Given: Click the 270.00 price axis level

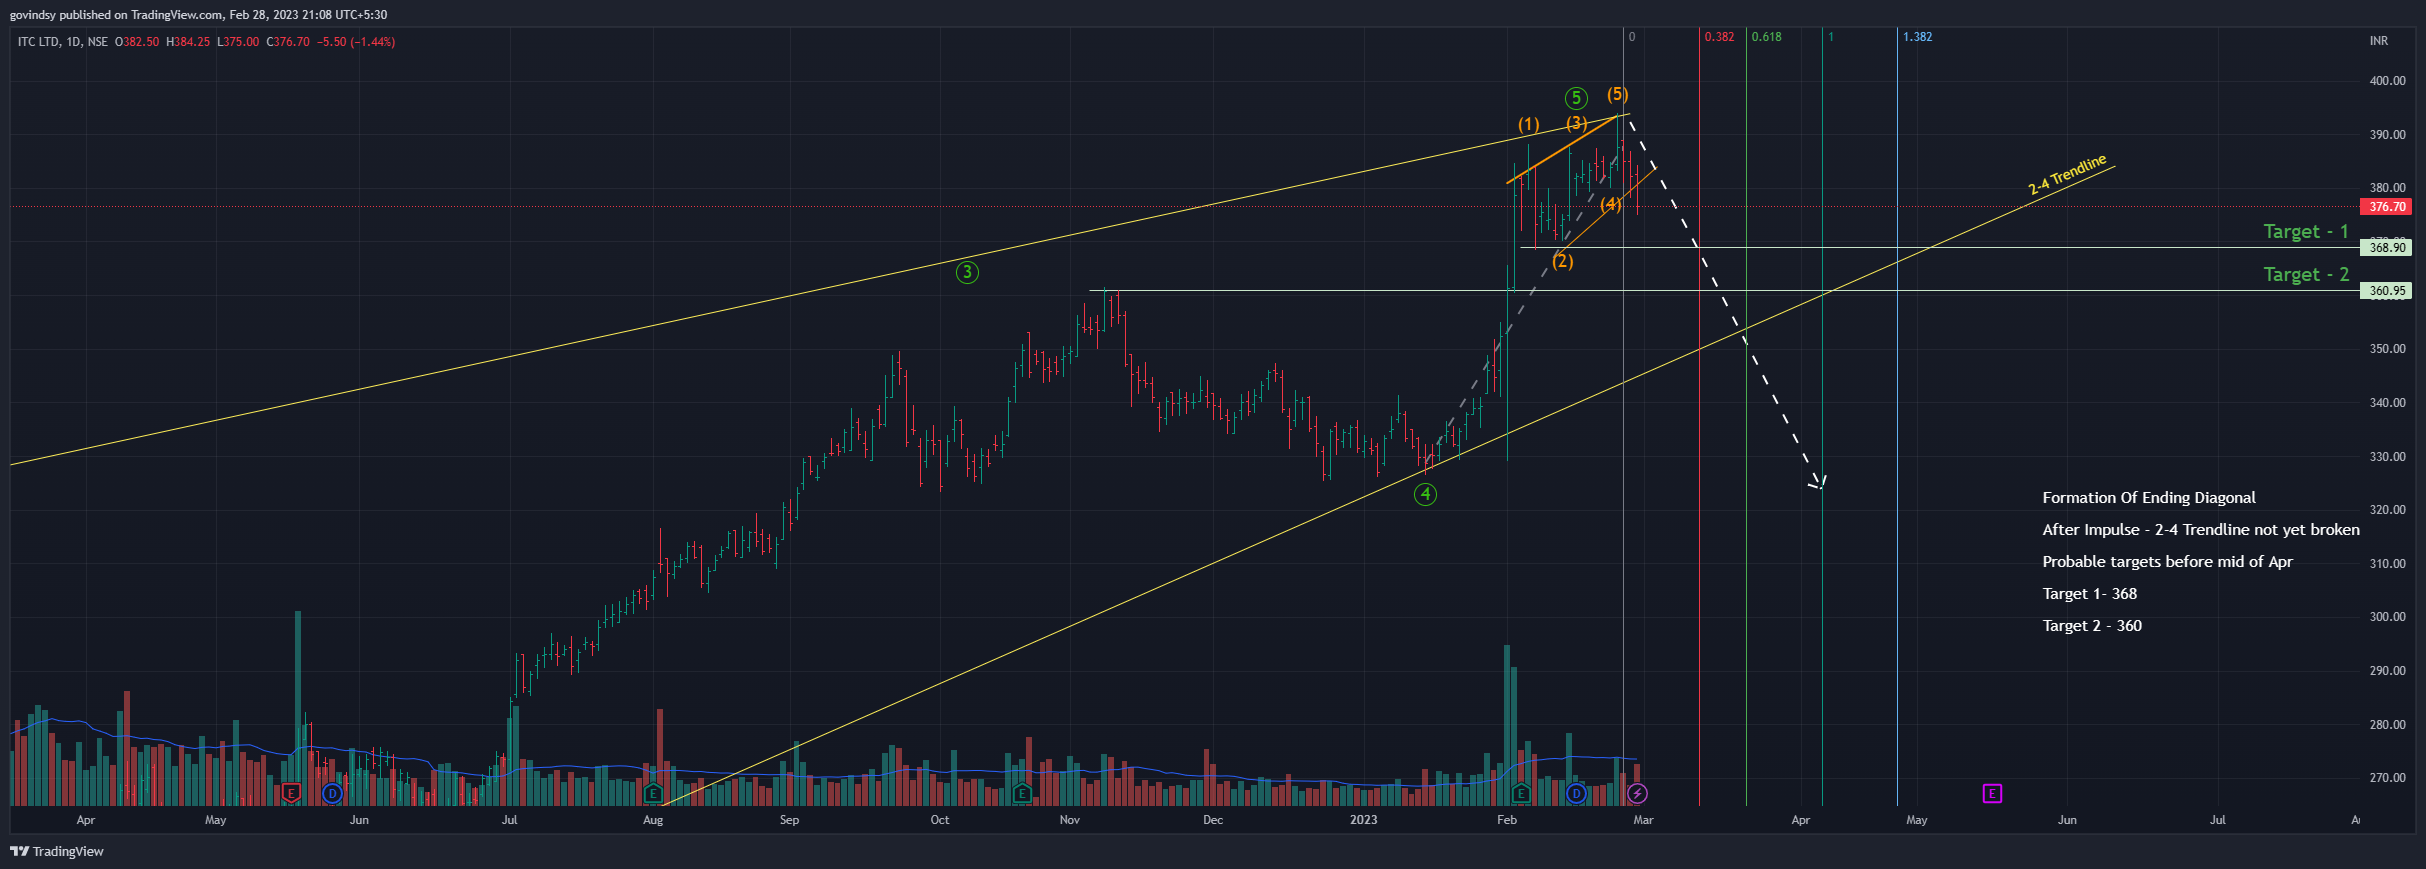Looking at the screenshot, I should [x=2387, y=778].
